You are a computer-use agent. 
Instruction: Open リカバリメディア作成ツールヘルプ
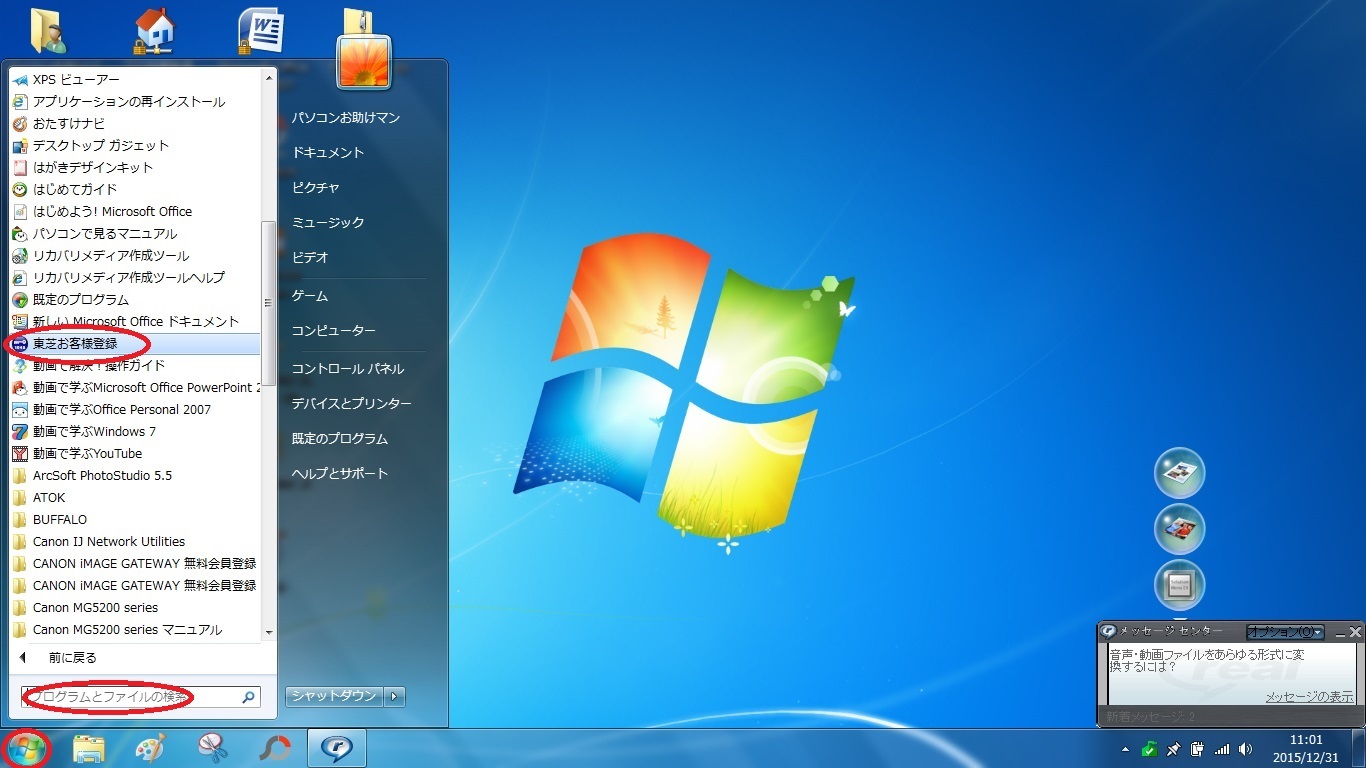click(135, 277)
